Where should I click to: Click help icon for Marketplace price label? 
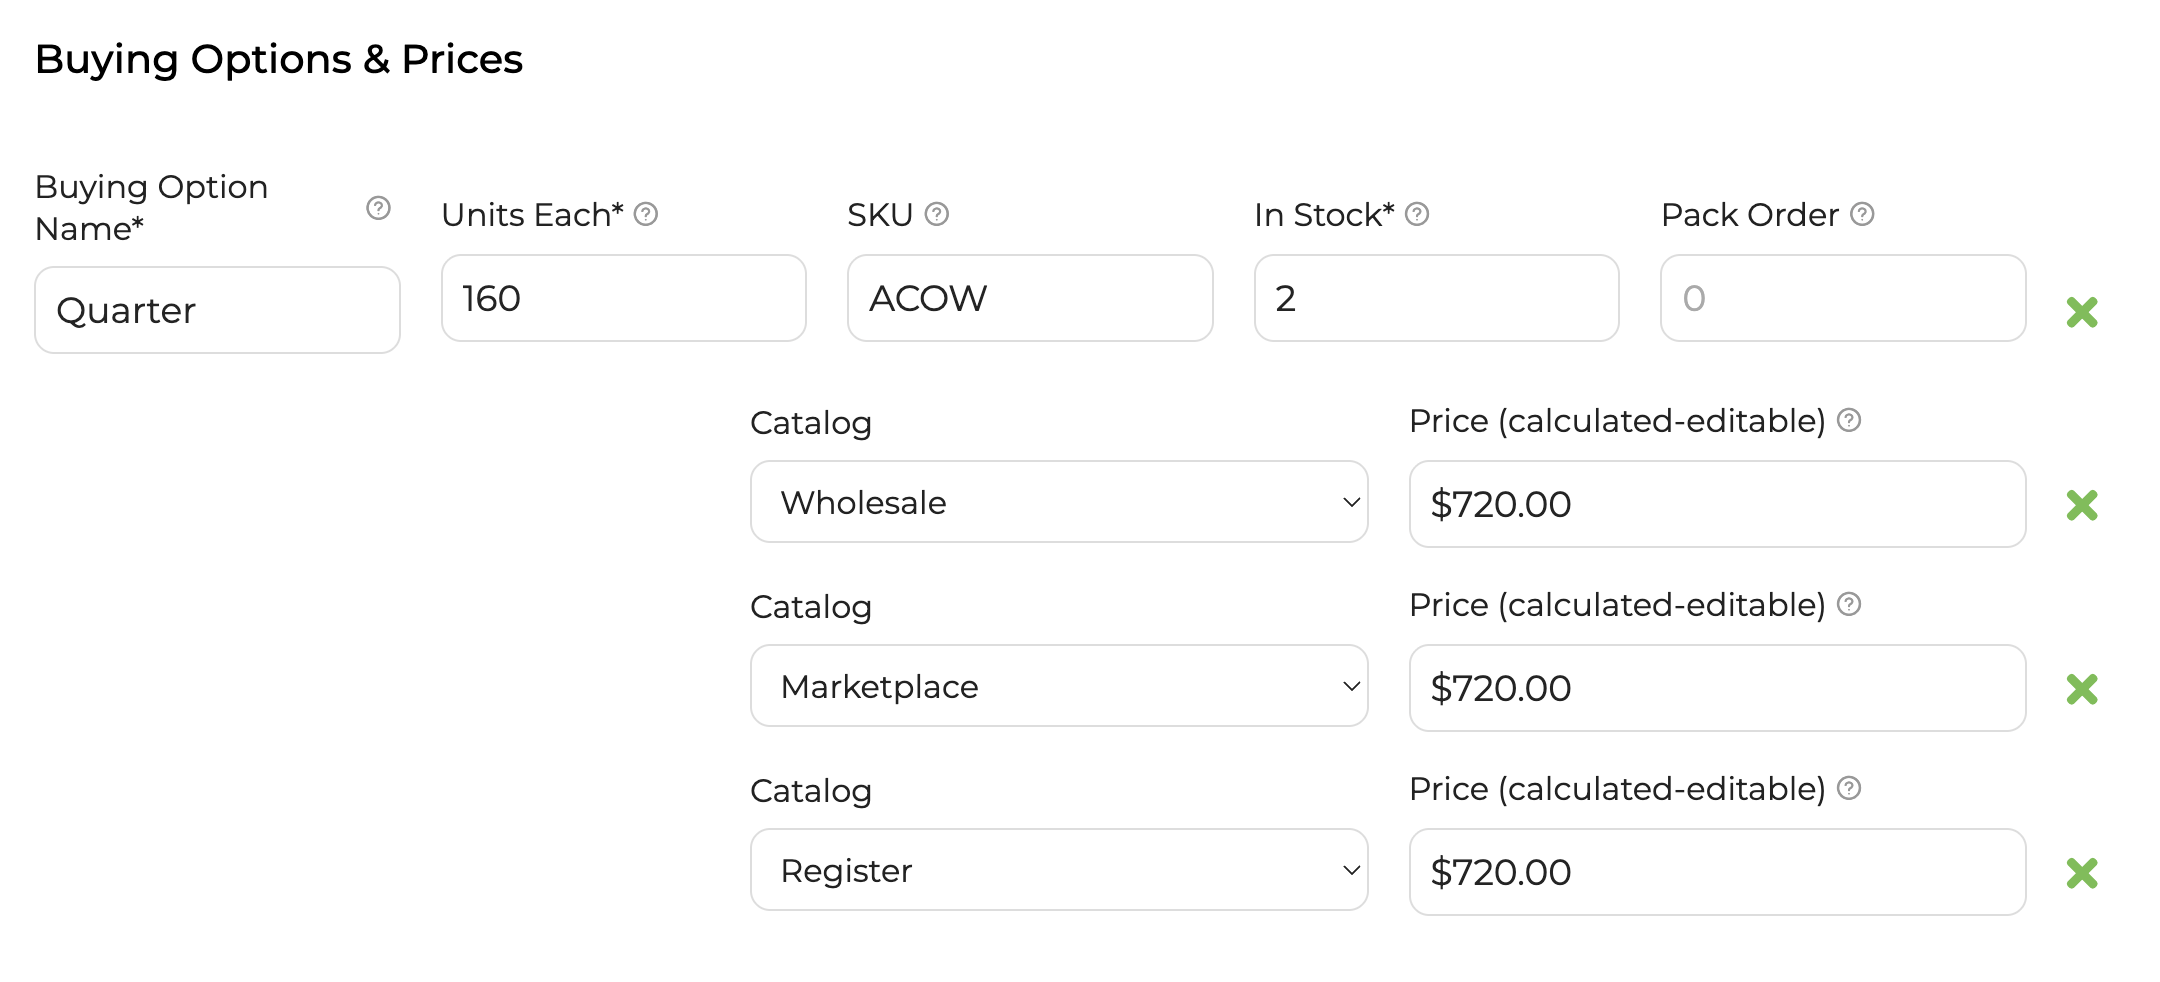(x=1849, y=604)
